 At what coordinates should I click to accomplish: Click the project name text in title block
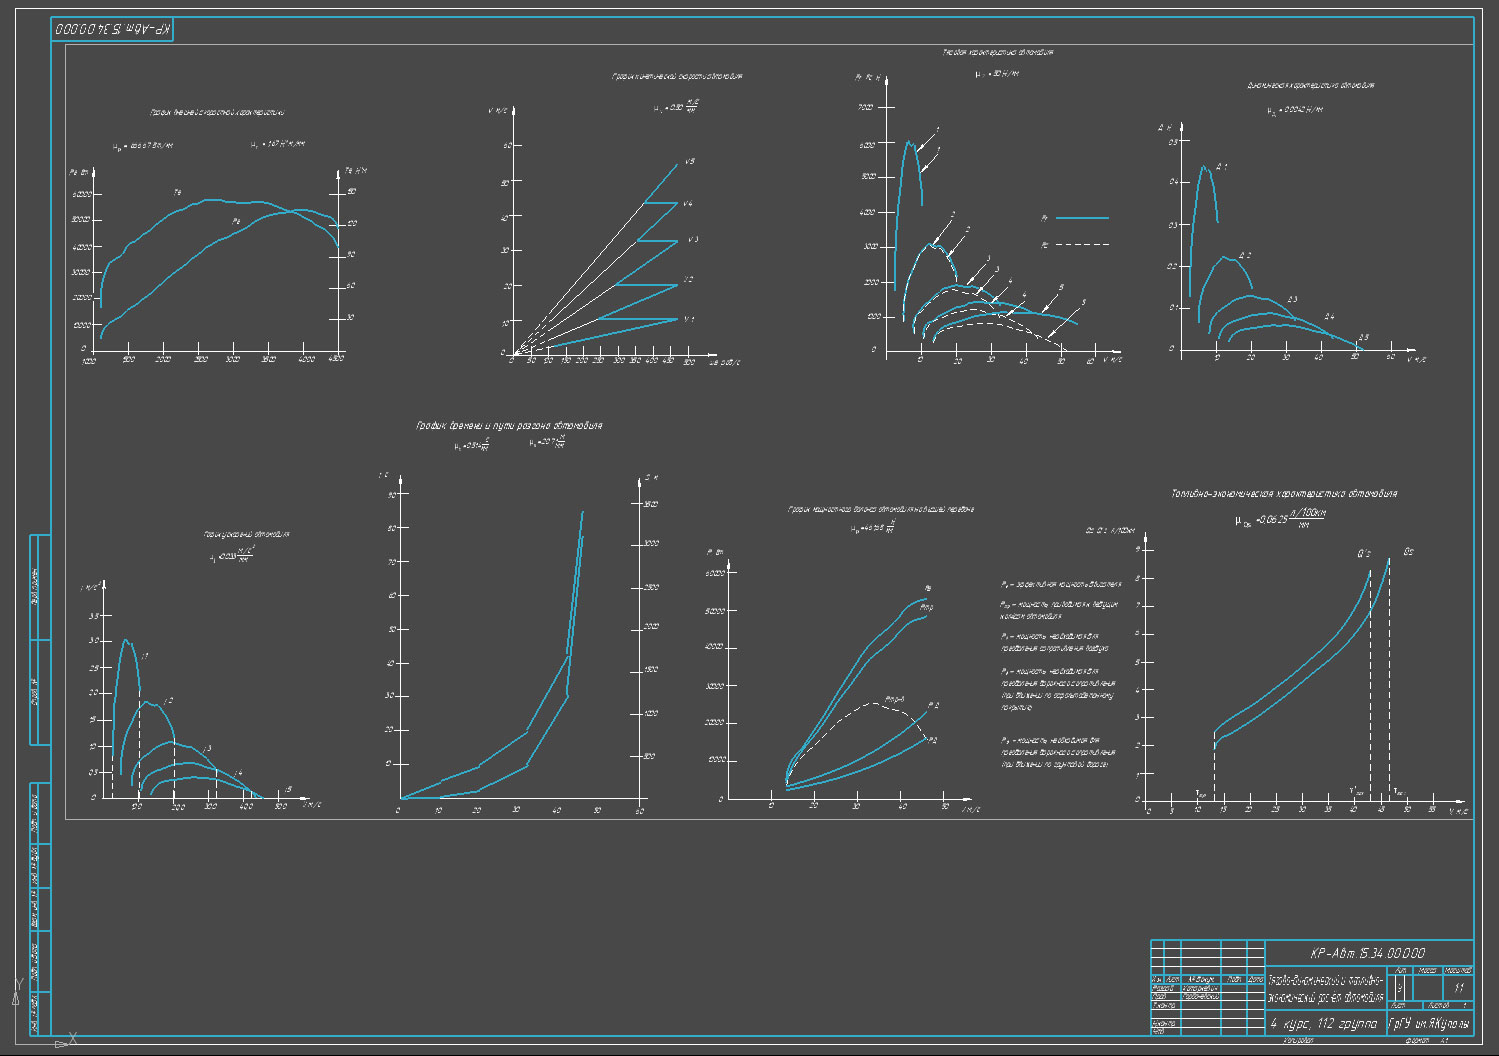coord(1325,989)
